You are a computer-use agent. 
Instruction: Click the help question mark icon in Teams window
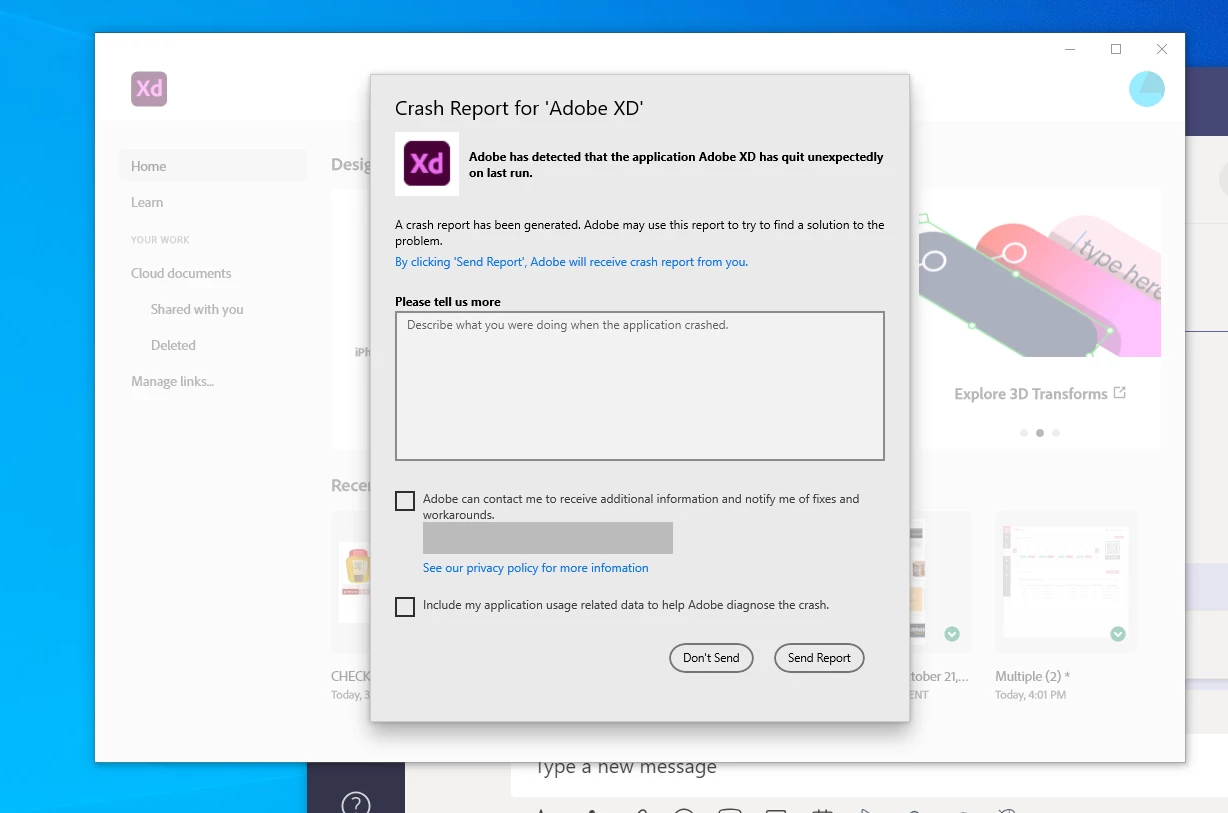pos(356,803)
